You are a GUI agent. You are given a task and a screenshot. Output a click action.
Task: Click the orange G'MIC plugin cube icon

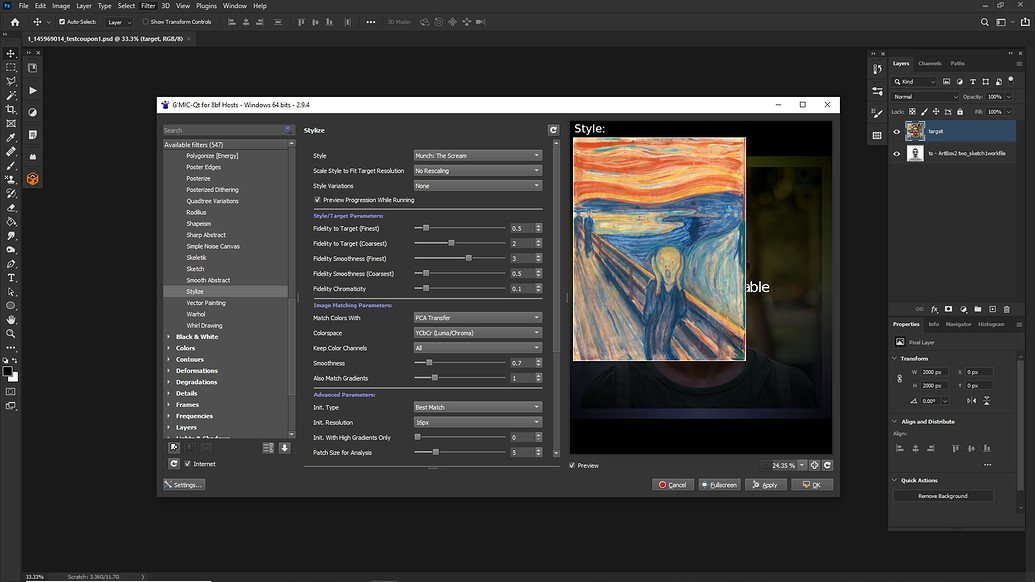tap(33, 178)
